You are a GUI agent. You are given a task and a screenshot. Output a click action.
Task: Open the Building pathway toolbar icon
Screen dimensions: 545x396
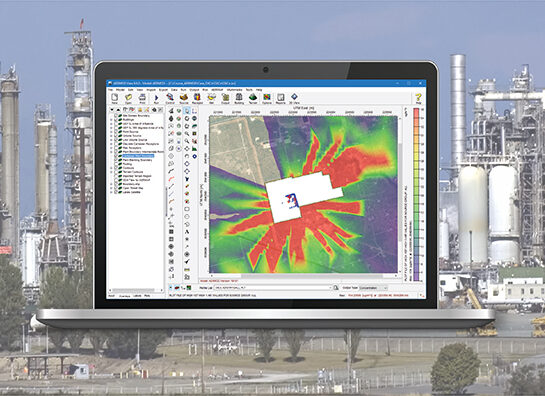(239, 98)
